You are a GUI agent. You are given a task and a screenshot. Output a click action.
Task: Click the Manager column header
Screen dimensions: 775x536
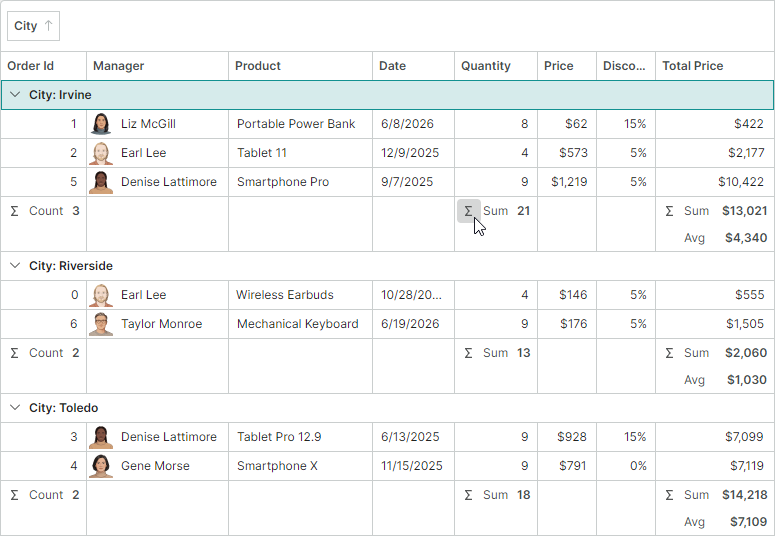(x=157, y=66)
